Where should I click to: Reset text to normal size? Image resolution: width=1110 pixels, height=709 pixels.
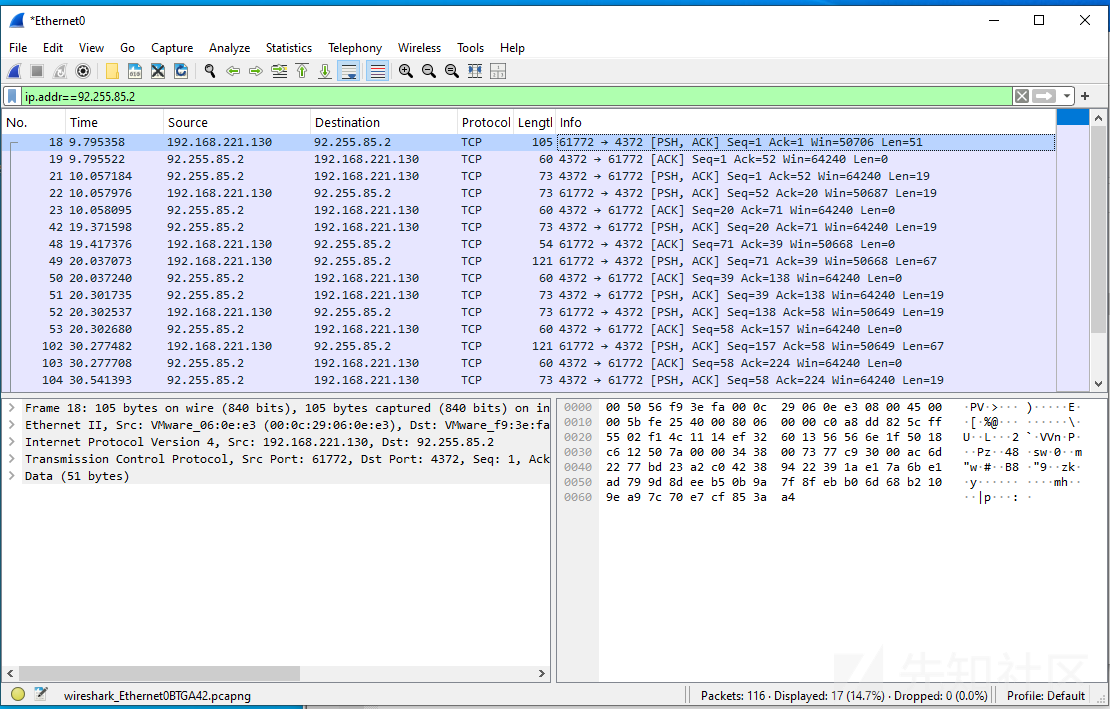[x=452, y=71]
